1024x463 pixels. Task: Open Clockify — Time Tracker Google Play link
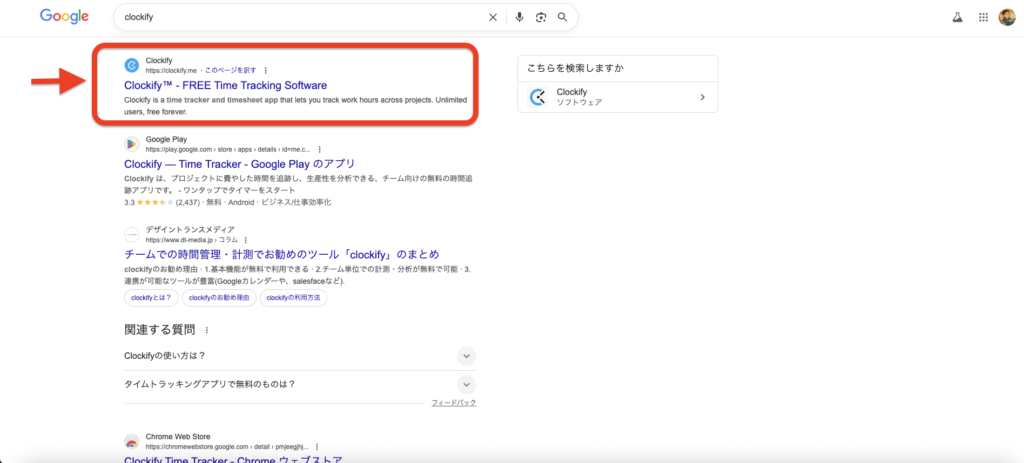(240, 163)
